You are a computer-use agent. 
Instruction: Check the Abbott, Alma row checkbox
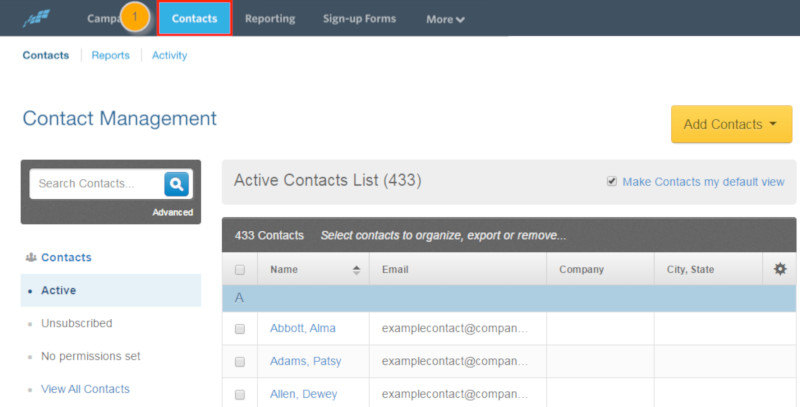point(240,329)
